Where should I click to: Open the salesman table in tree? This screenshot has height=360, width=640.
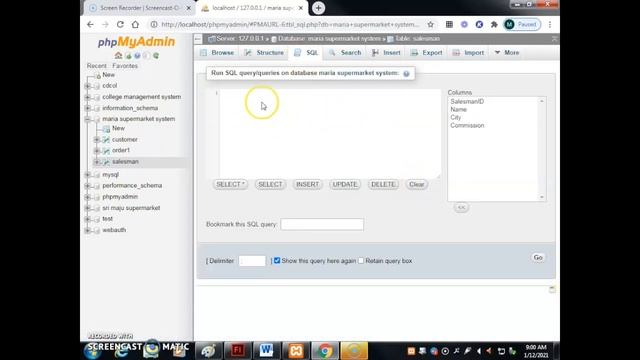click(125, 162)
